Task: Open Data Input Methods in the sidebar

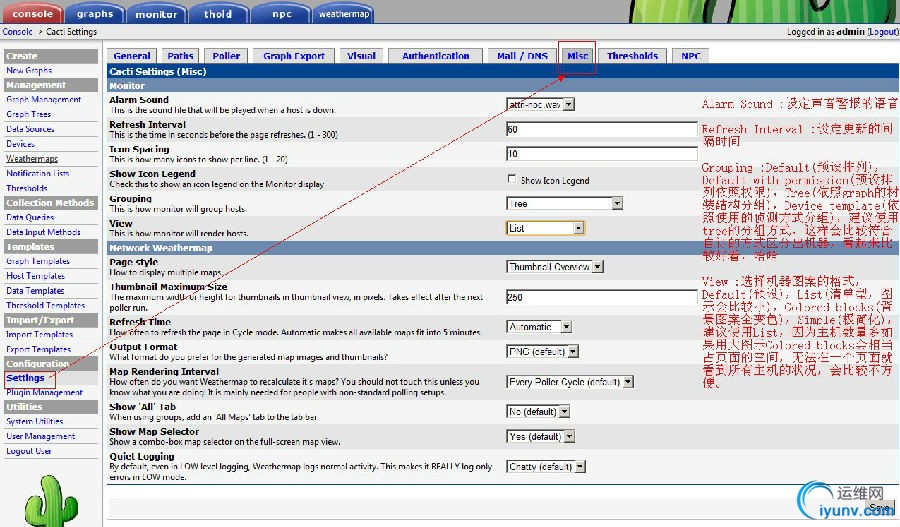Action: pyautogui.click(x=43, y=232)
